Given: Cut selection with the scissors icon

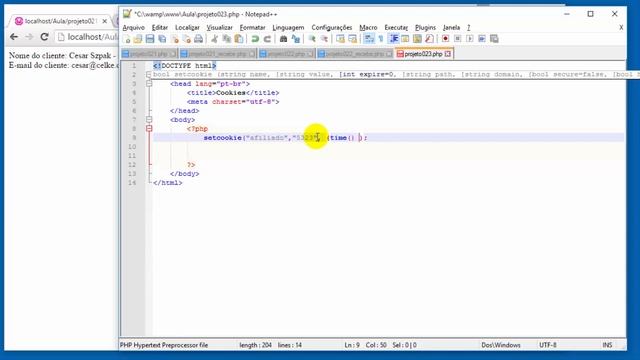Looking at the screenshot, I should [215, 39].
